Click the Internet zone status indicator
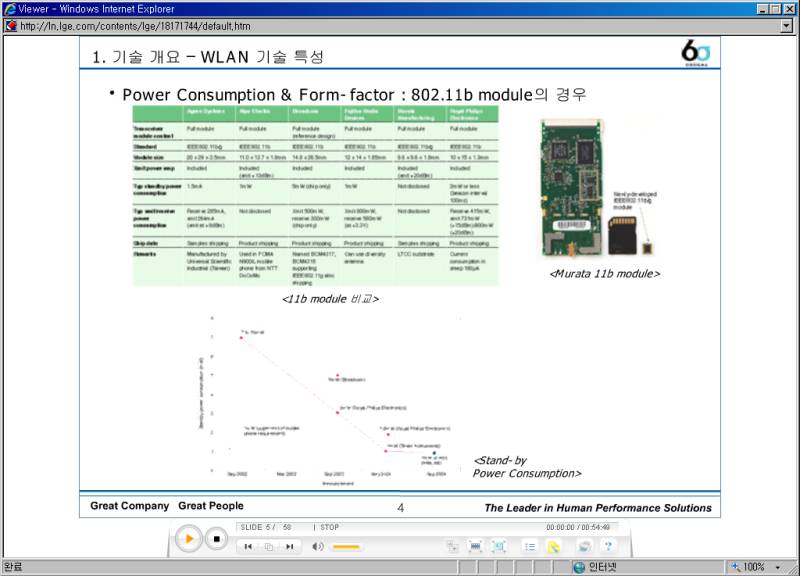 (x=598, y=567)
